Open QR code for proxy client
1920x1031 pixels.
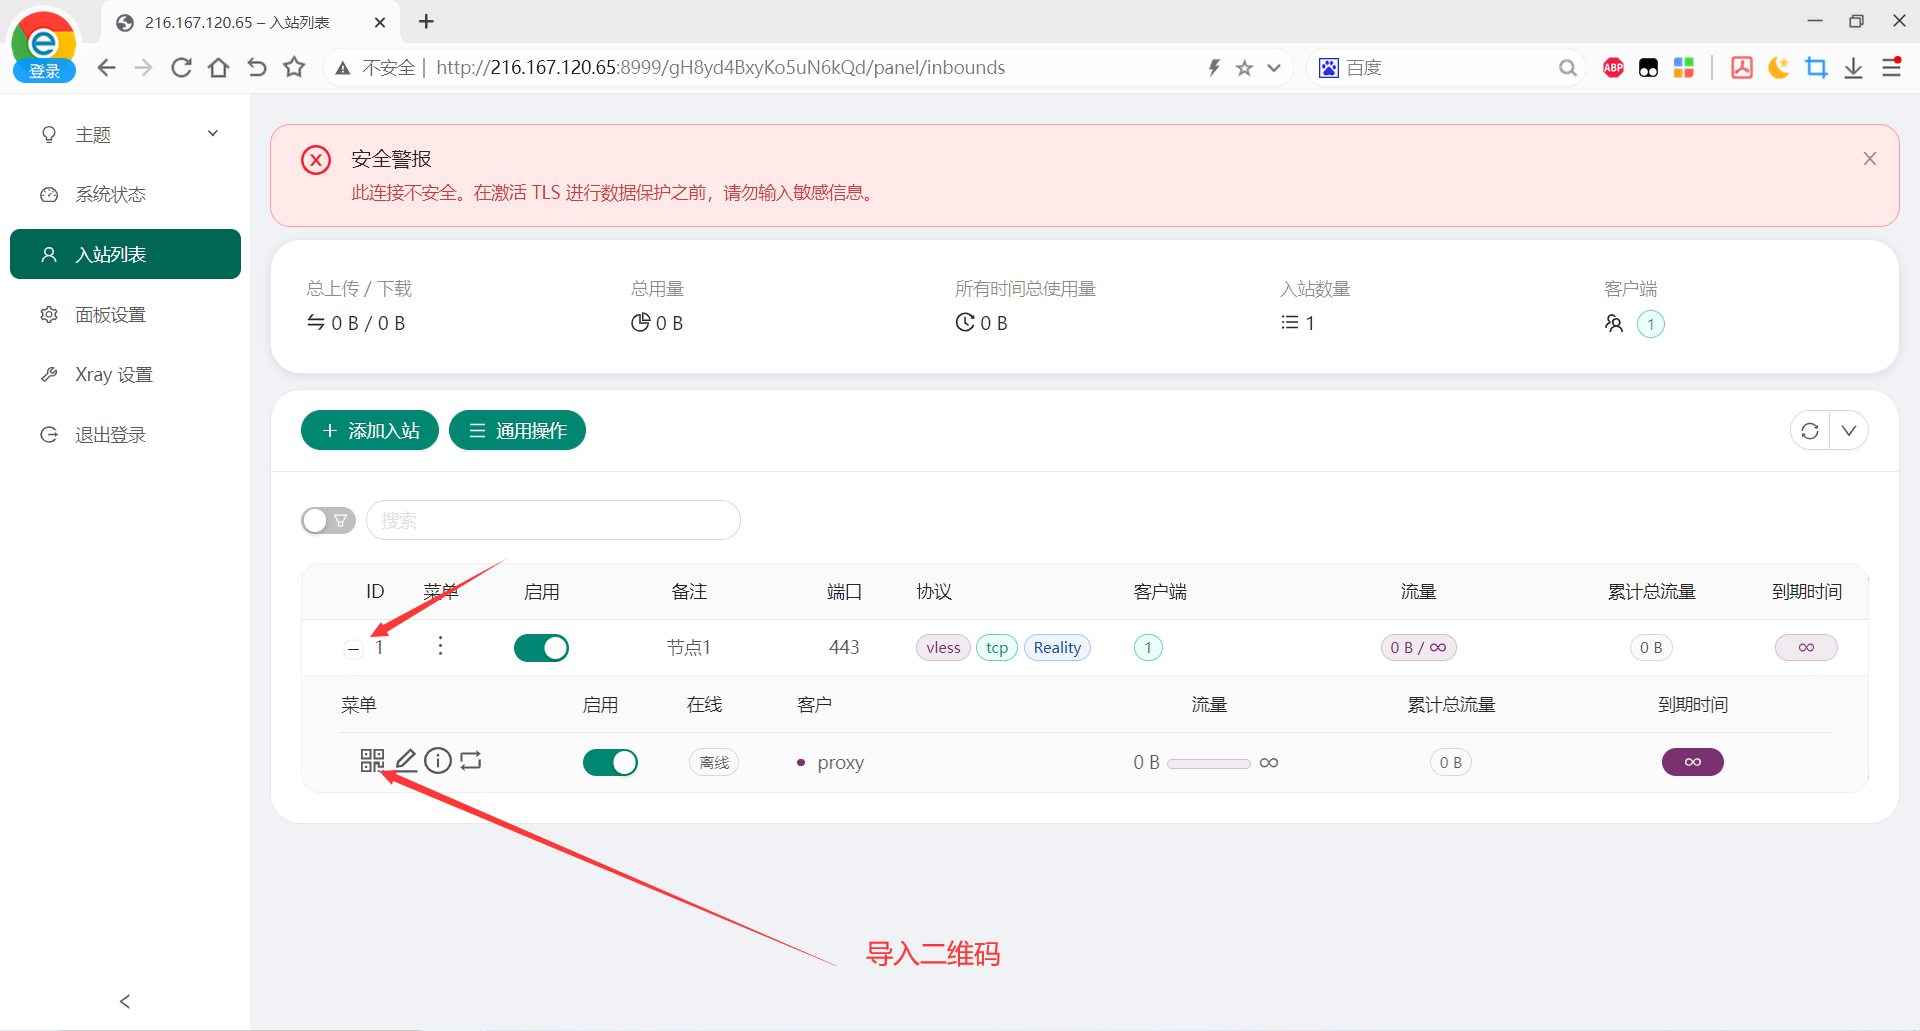371,761
